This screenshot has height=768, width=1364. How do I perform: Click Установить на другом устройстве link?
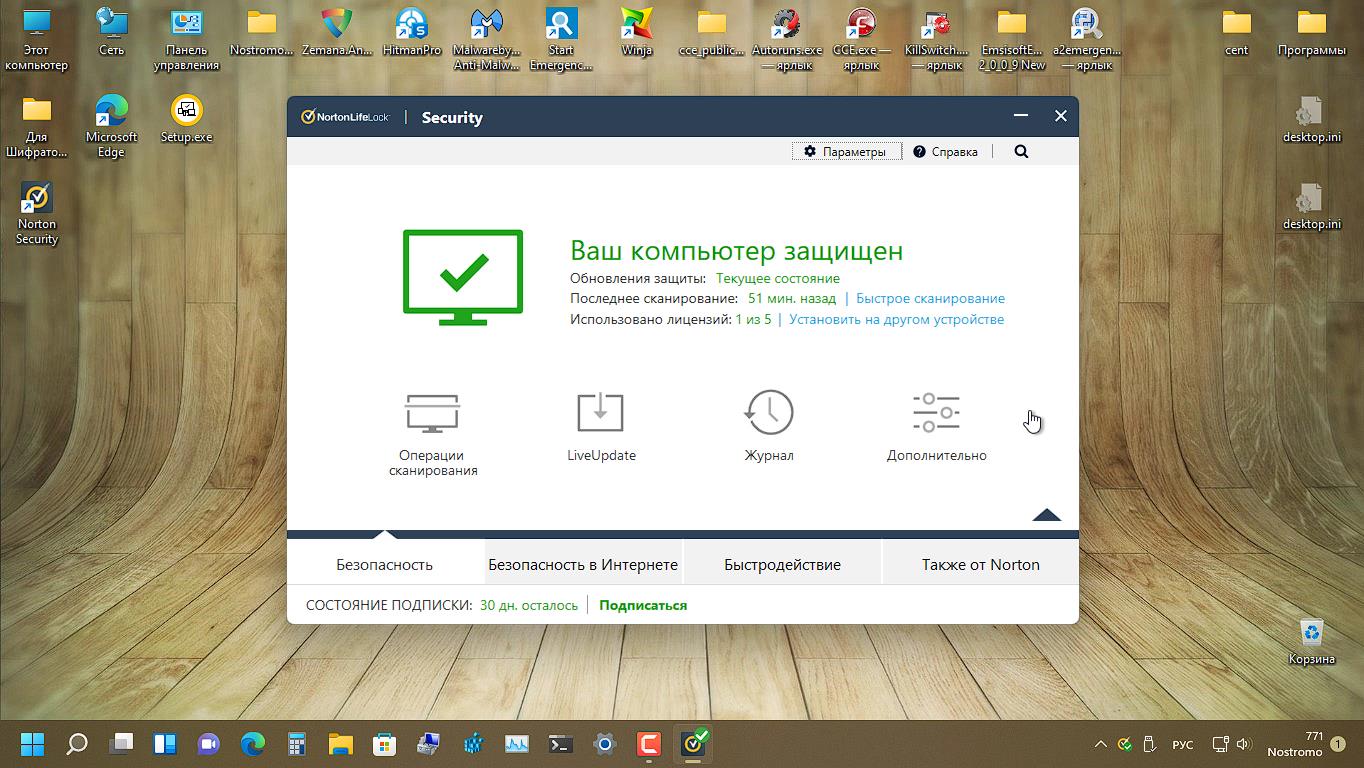[x=896, y=320]
